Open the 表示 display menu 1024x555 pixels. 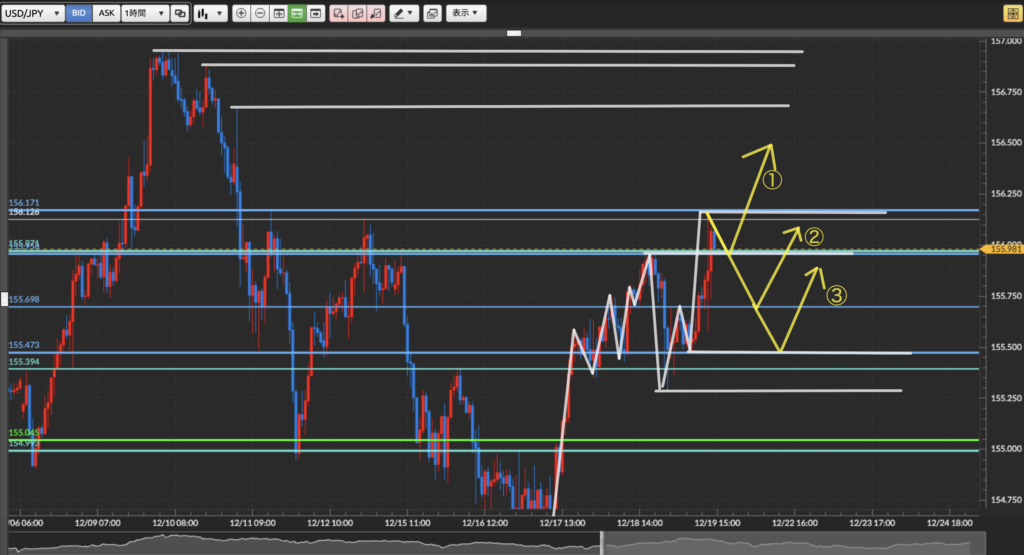[464, 14]
